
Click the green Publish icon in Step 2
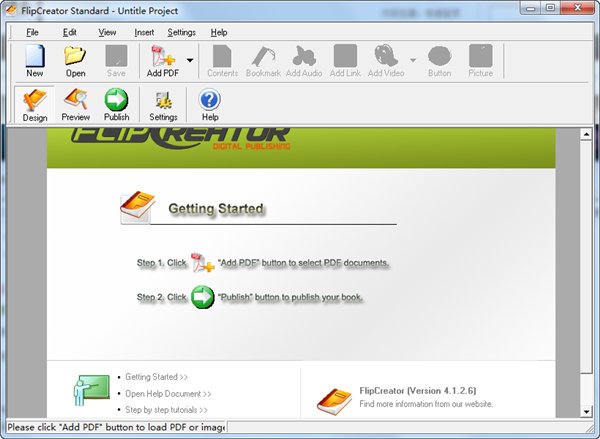point(202,297)
